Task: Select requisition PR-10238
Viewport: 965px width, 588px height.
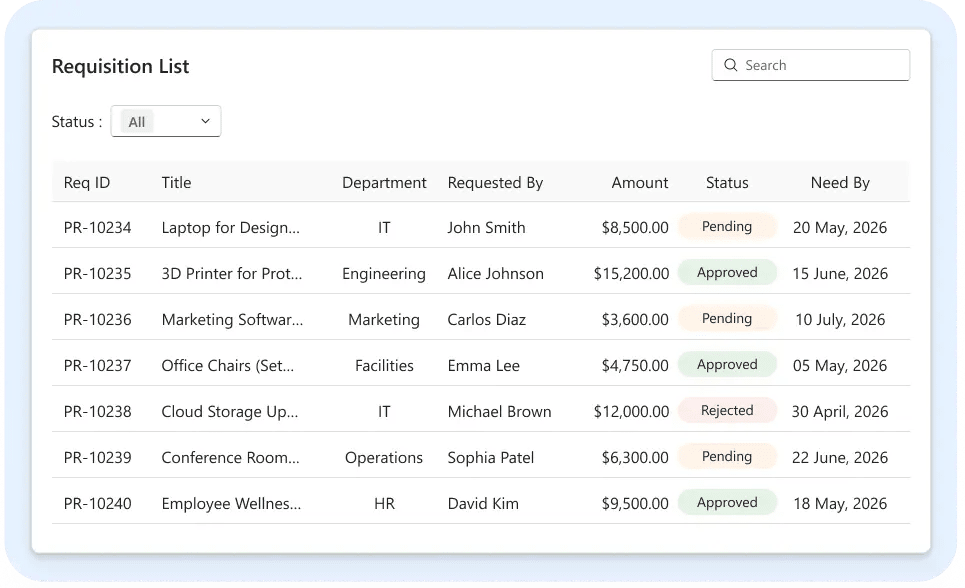Action: [97, 411]
